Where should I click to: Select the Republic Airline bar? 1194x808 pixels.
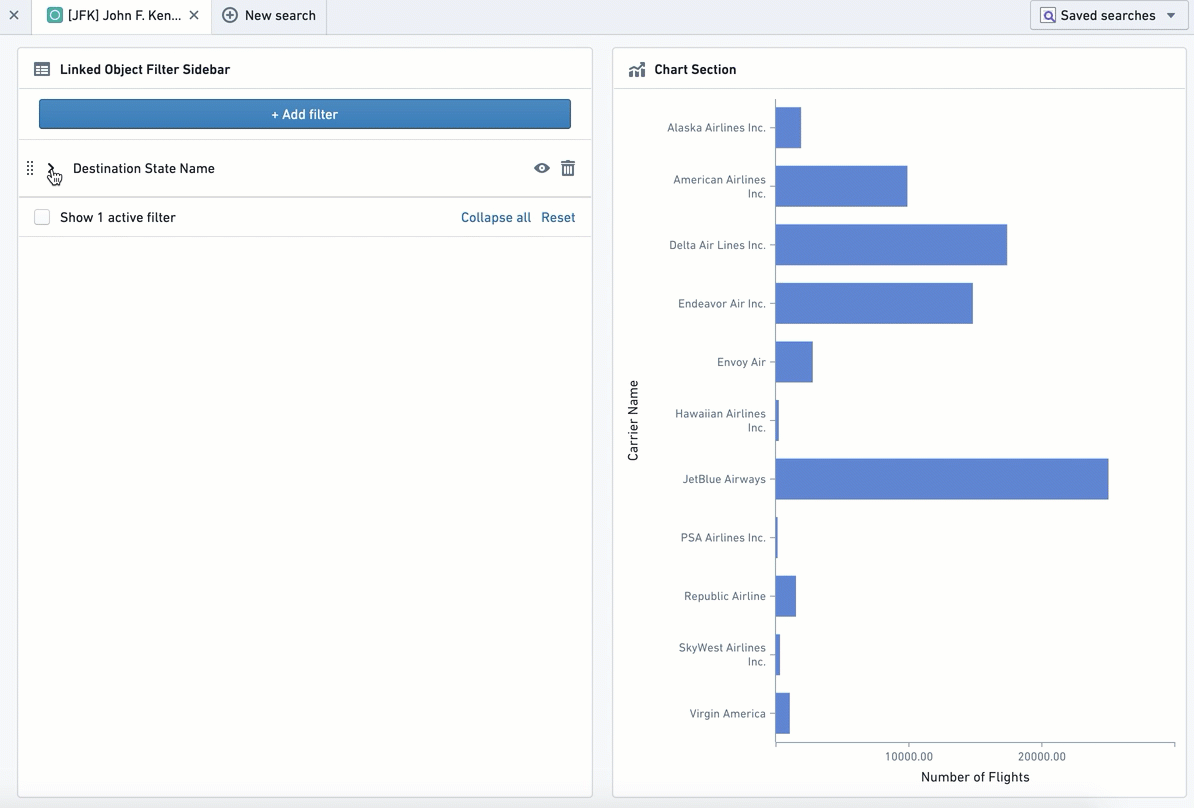click(x=786, y=596)
